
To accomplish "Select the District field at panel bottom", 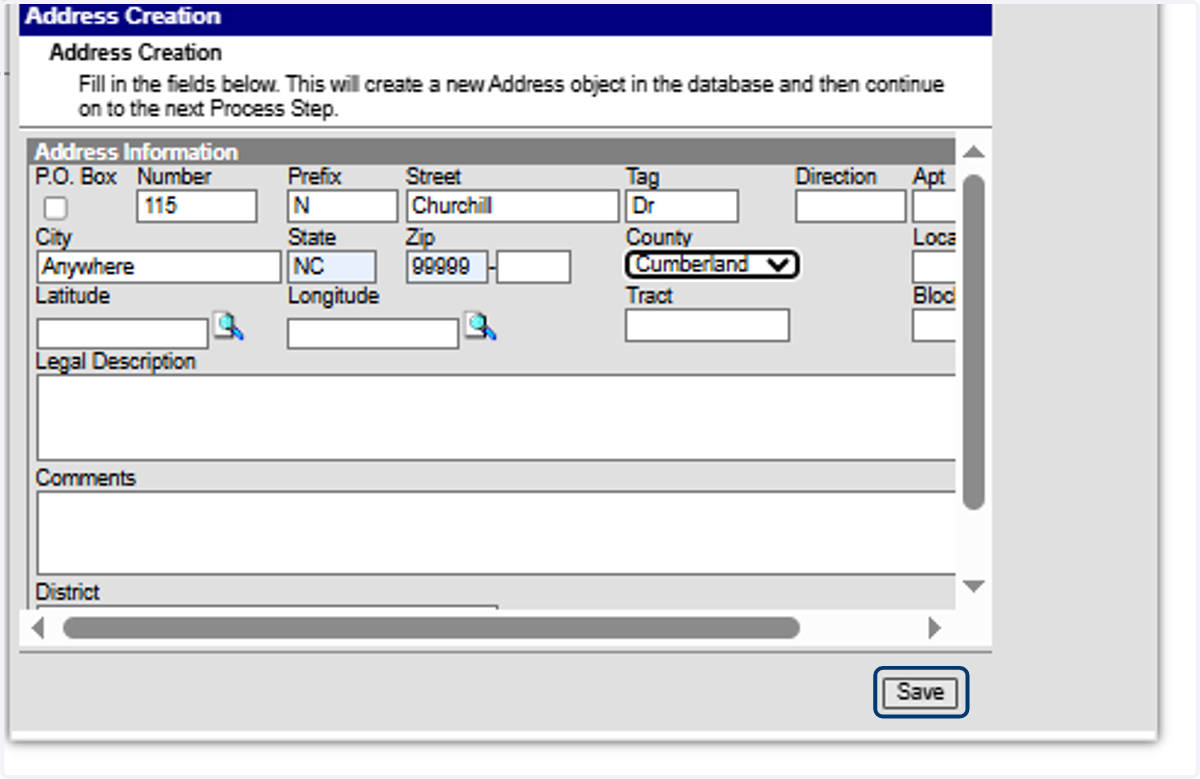I will click(267, 606).
